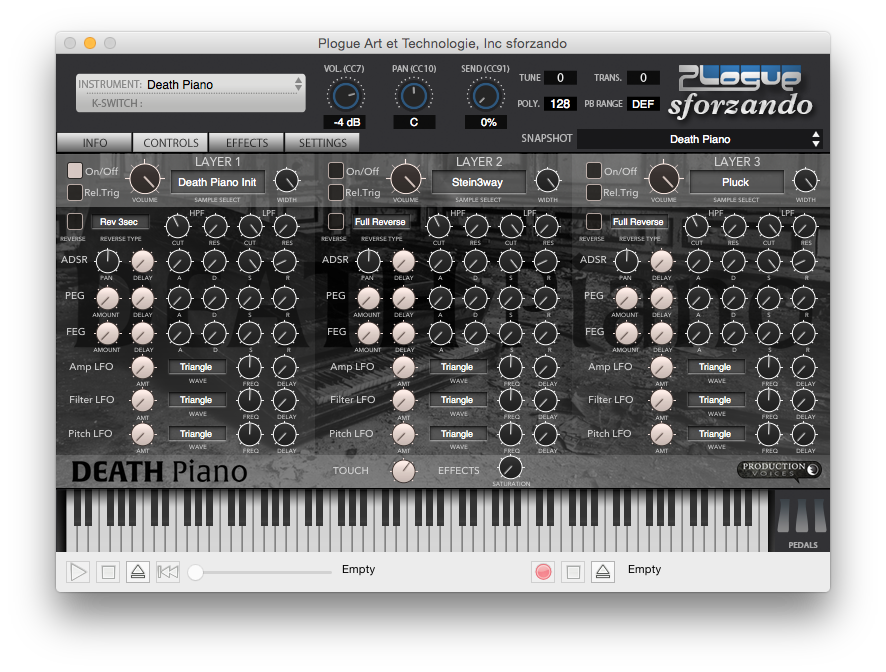Click the eject icon beside the record controls
The height and width of the screenshot is (672, 886).
tap(603, 572)
